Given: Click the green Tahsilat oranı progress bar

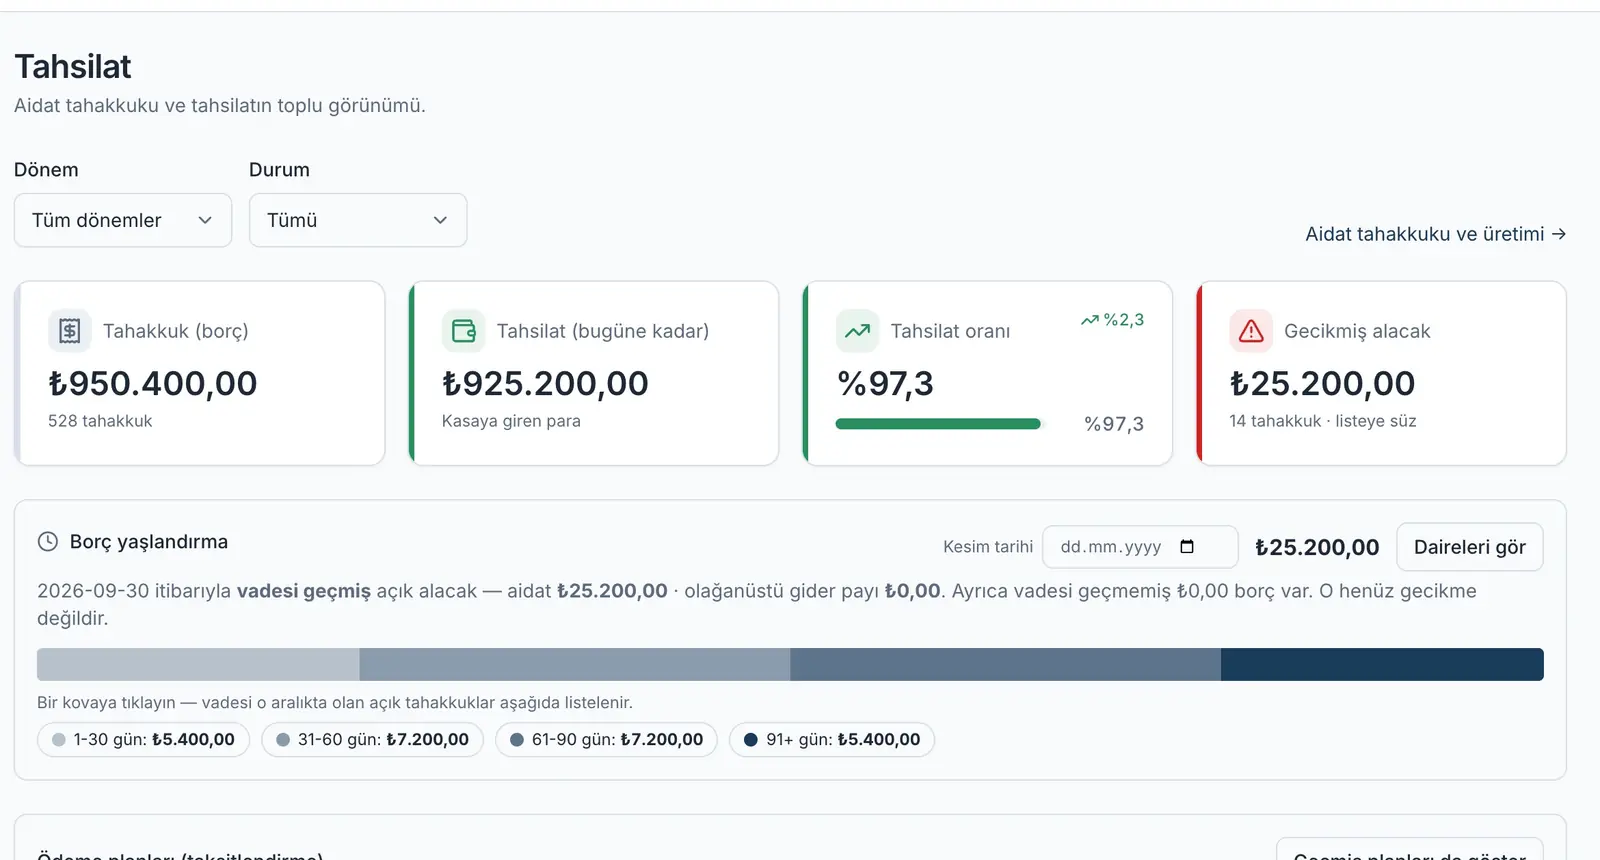Looking at the screenshot, I should [938, 424].
